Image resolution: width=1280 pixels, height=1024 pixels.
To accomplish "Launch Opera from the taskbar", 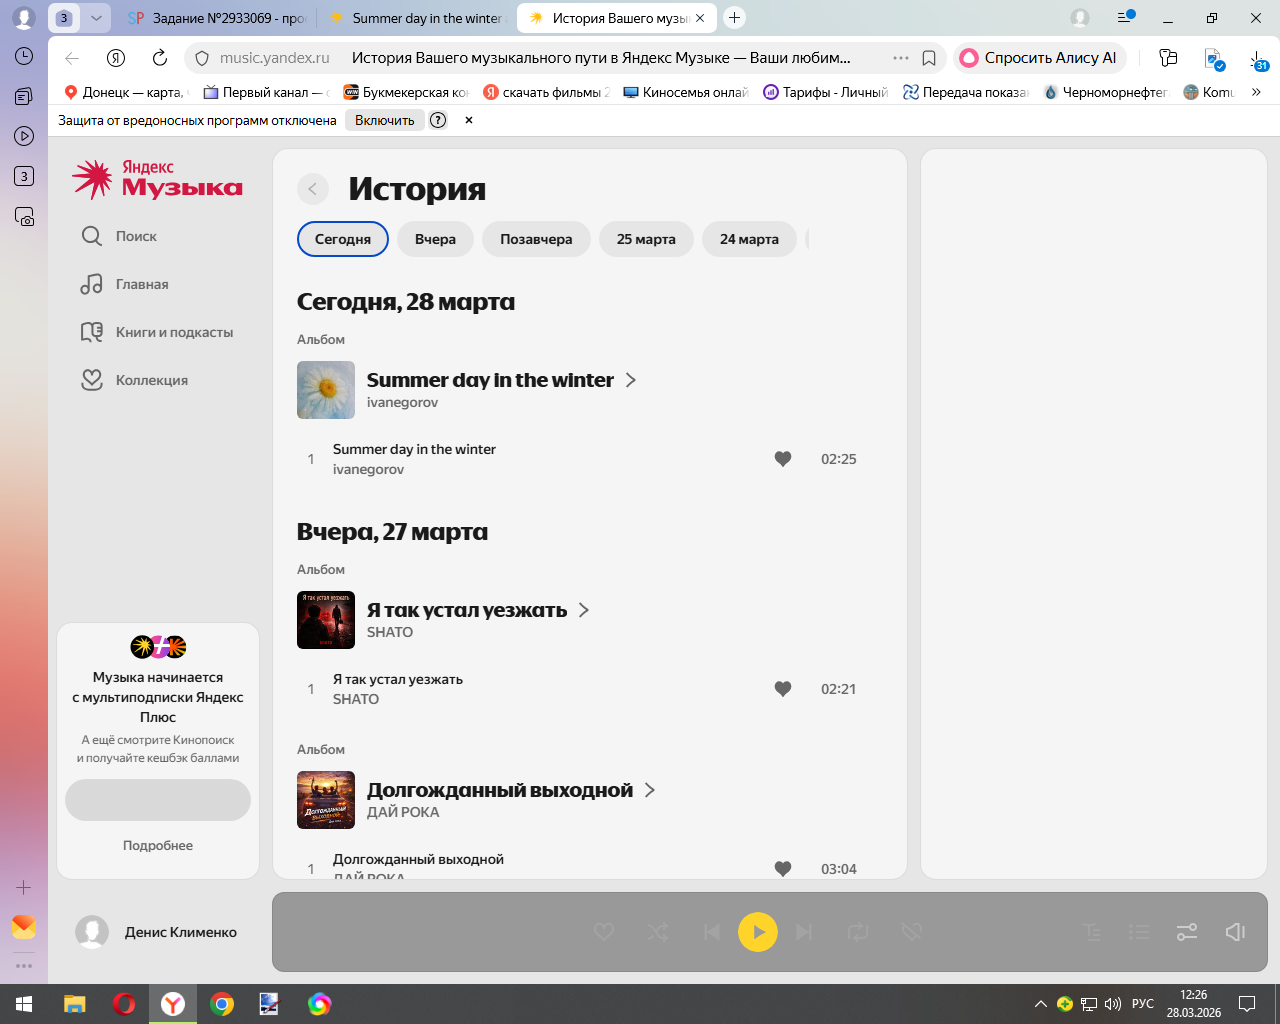I will coord(124,1004).
